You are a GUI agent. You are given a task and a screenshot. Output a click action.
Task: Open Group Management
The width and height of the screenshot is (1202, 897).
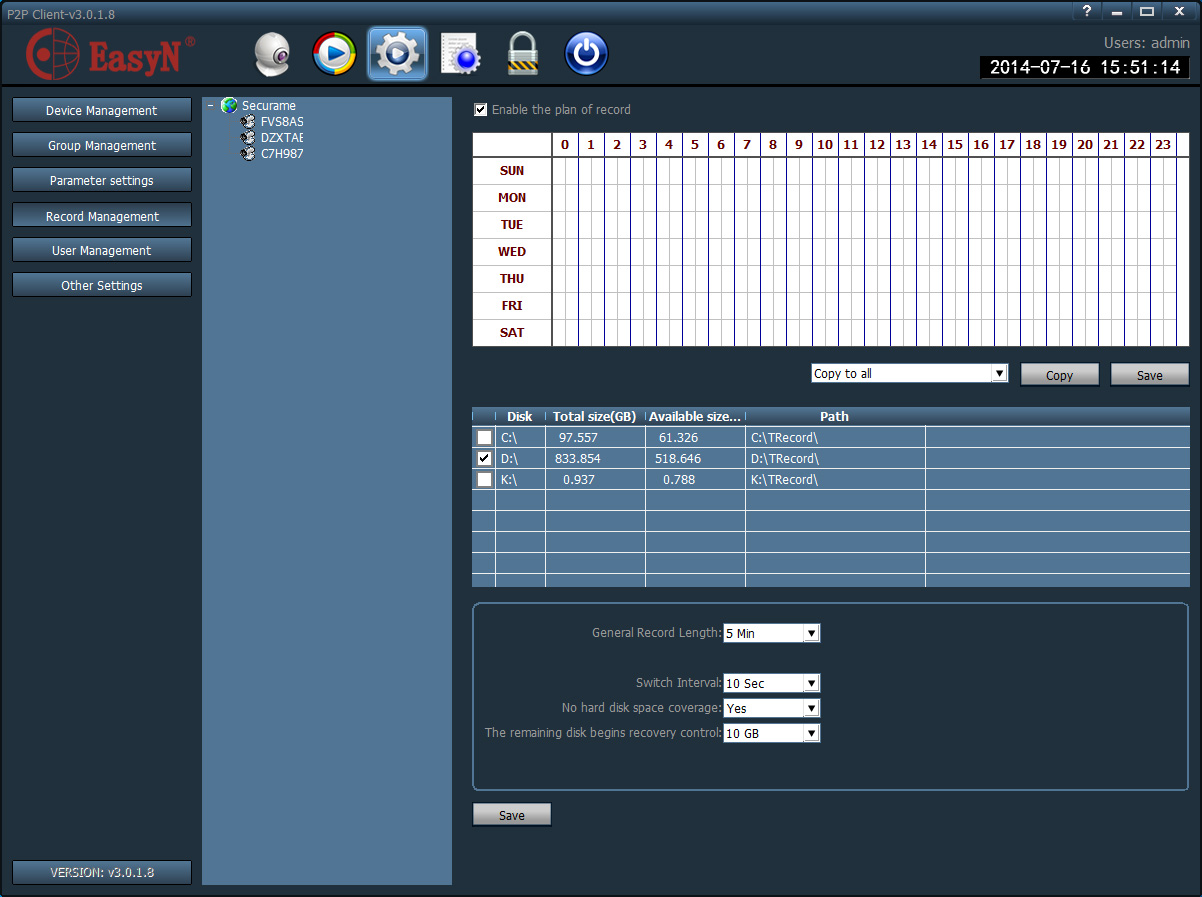[102, 146]
